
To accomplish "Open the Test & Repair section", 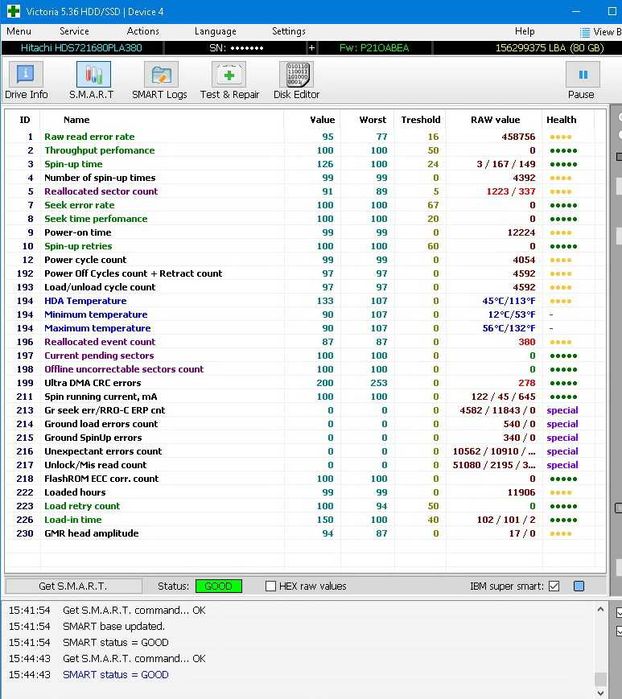I will 229,81.
